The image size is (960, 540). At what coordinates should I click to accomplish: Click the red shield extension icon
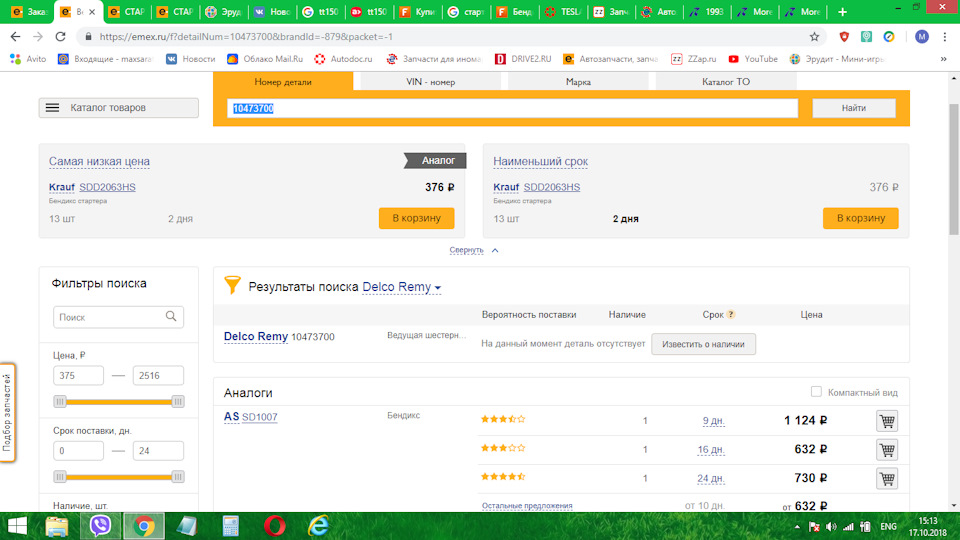(x=844, y=37)
